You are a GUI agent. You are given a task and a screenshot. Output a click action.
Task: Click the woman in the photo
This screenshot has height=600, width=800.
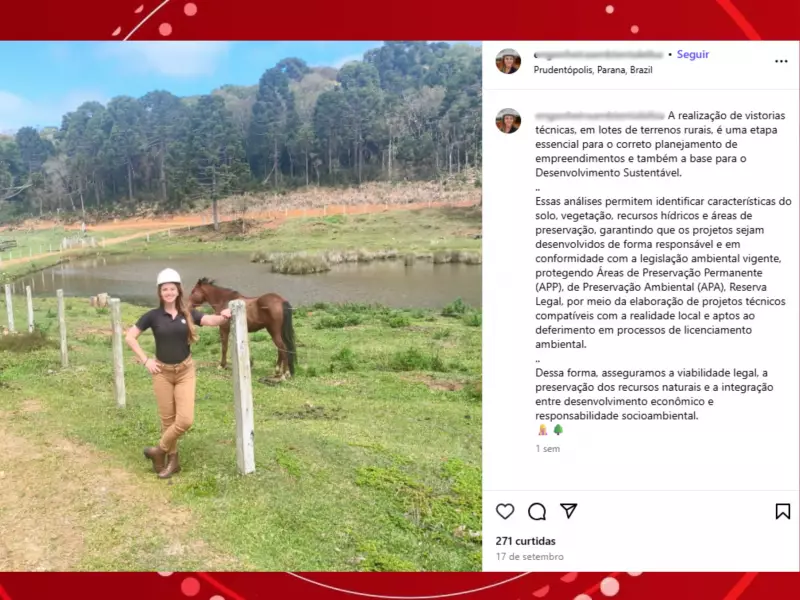click(x=172, y=373)
